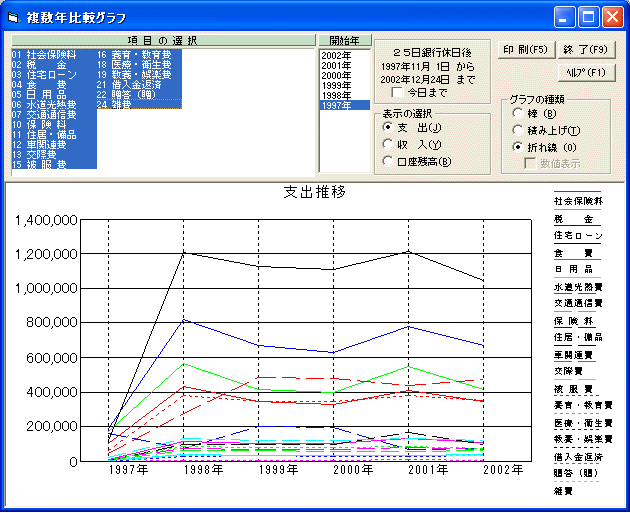630x513 pixels.
Task: Click the 項目の選択 header bar
Action: click(162, 40)
